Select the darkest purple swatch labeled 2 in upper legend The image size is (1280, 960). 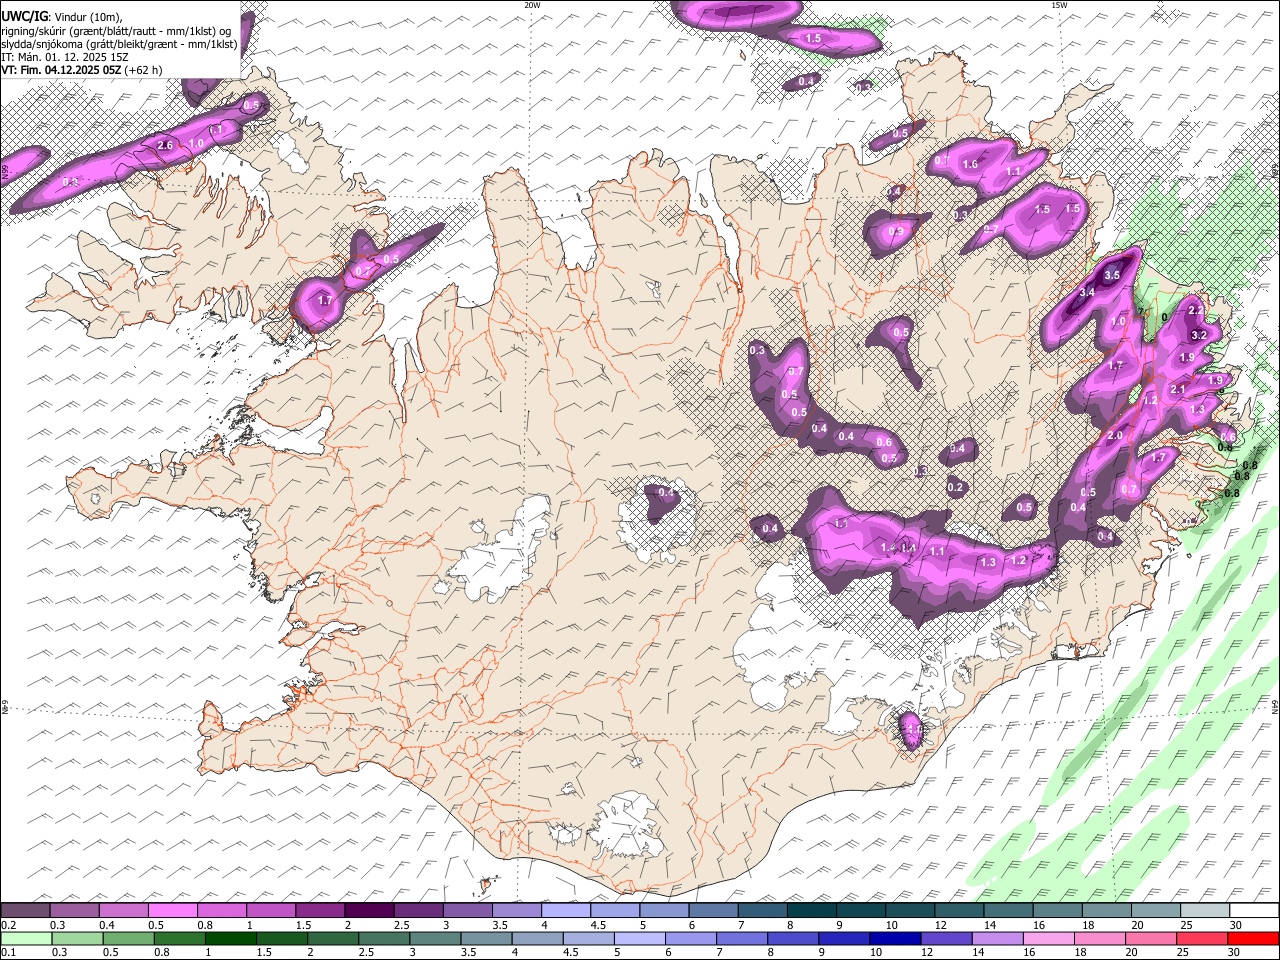(x=369, y=910)
